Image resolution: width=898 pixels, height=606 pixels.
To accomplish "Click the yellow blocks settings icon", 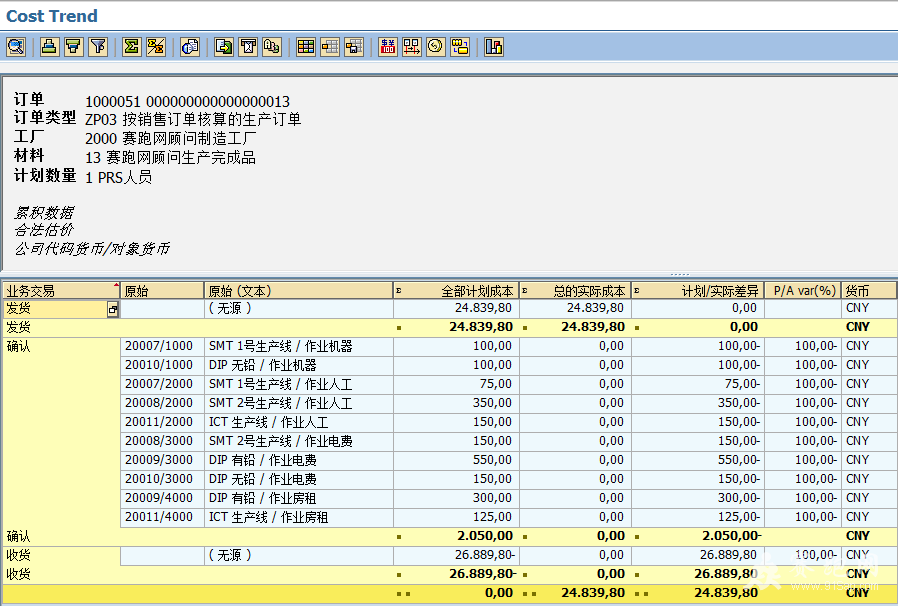I will coord(460,47).
